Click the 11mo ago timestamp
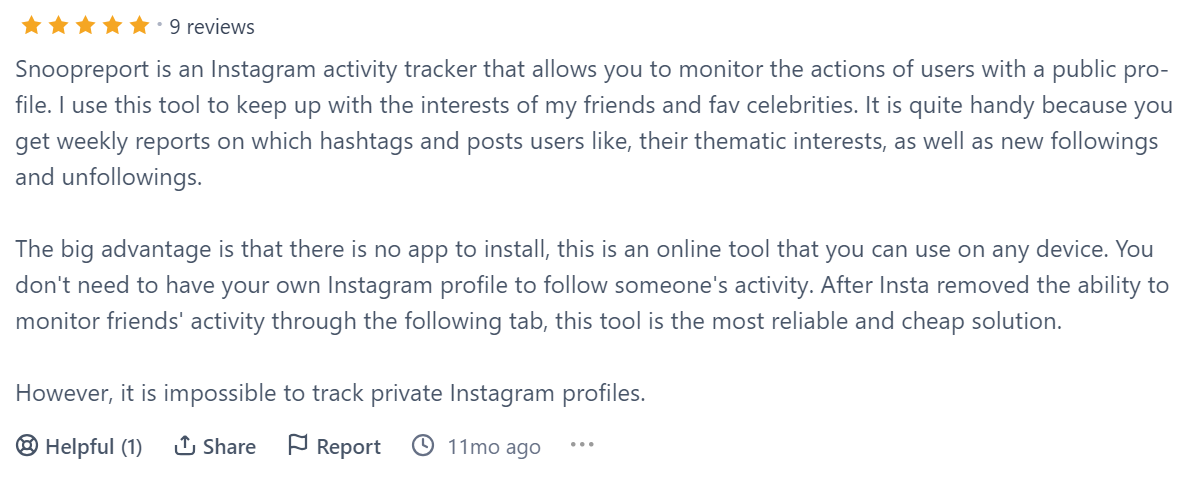 (494, 447)
